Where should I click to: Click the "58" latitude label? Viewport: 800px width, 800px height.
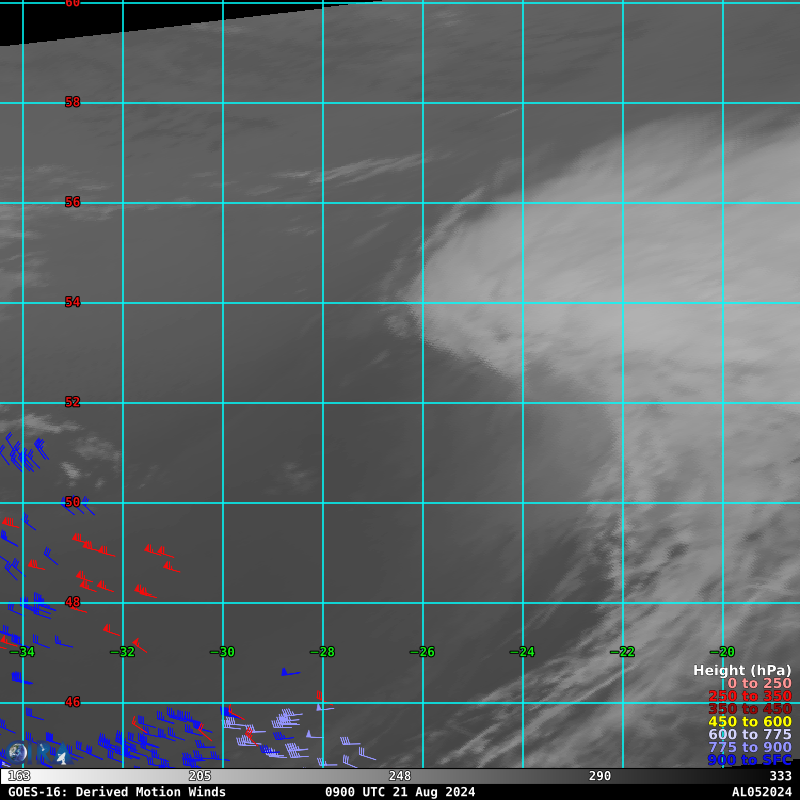72,102
